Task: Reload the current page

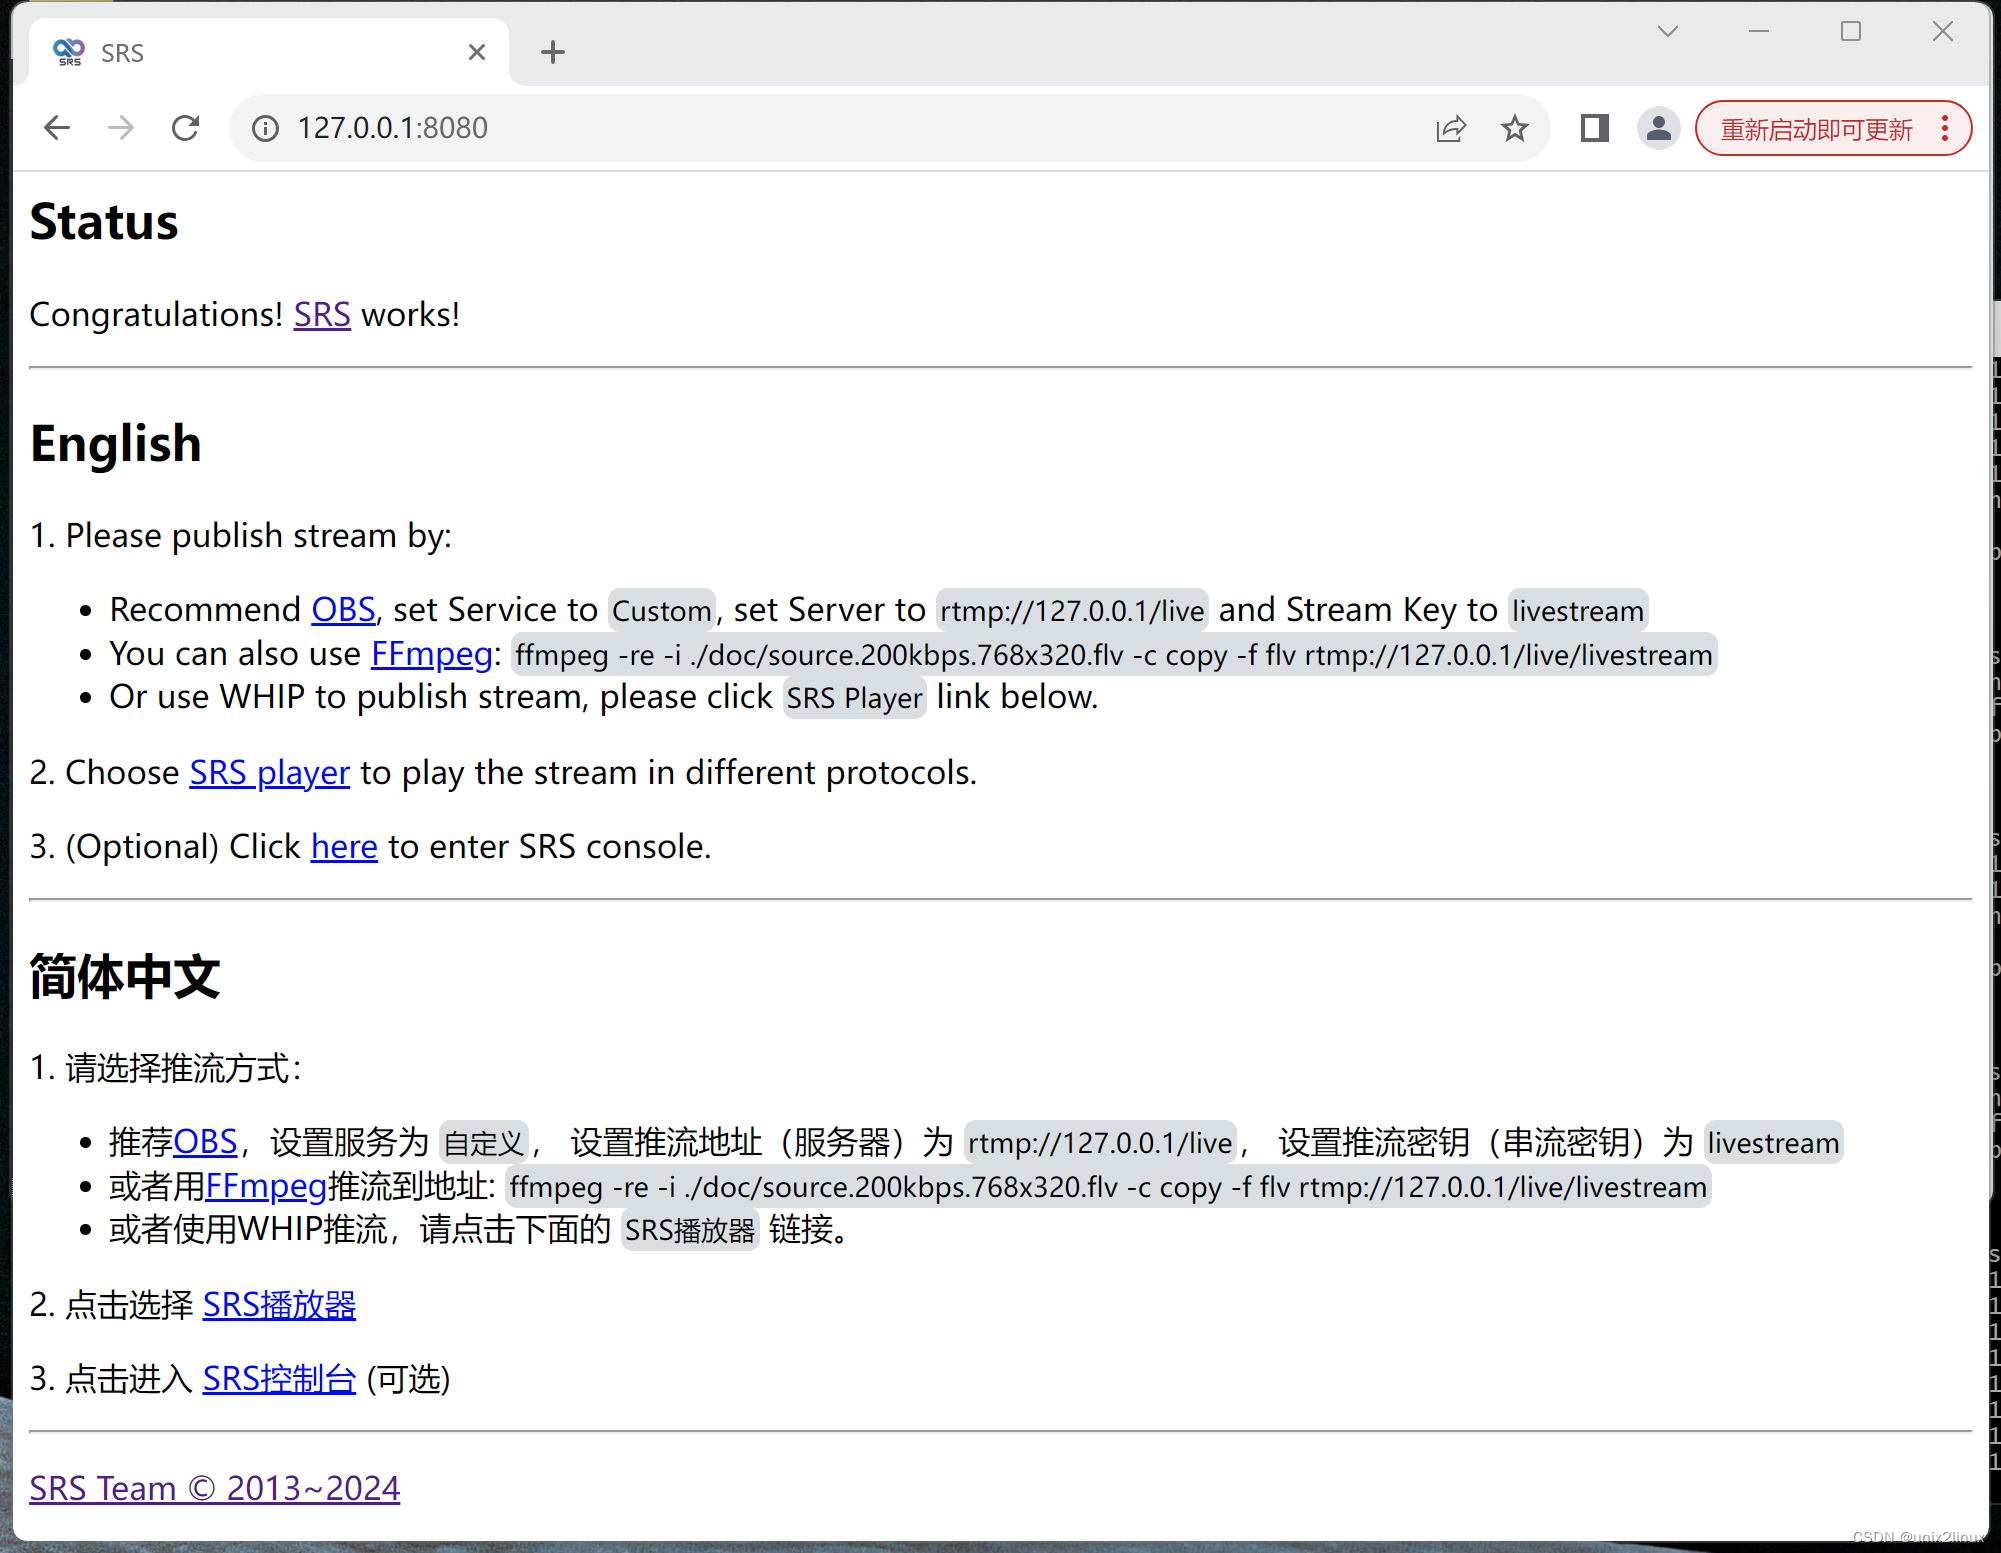Action: tap(186, 128)
